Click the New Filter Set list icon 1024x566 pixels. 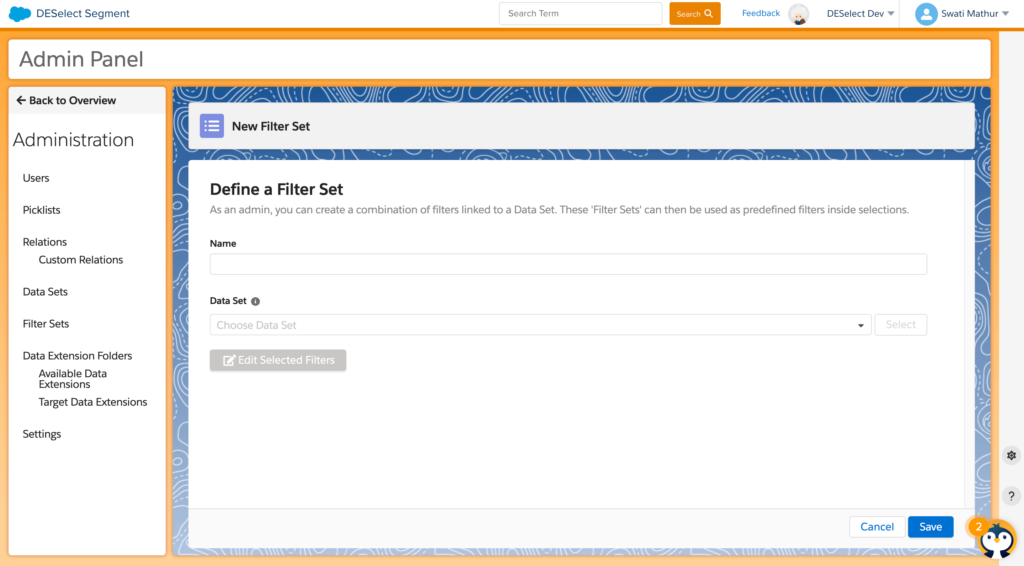click(212, 126)
